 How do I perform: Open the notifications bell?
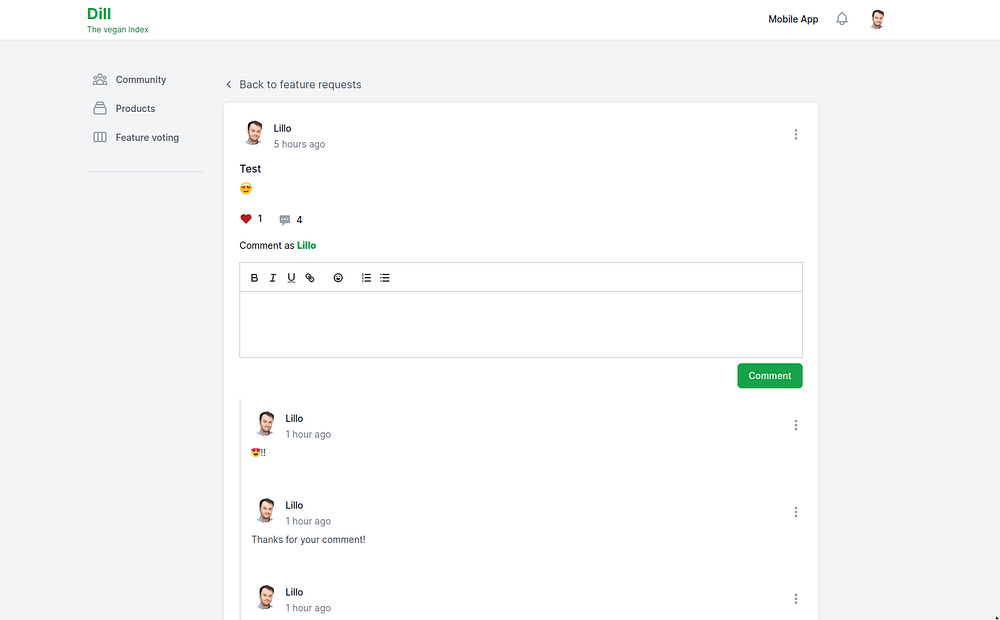(842, 19)
